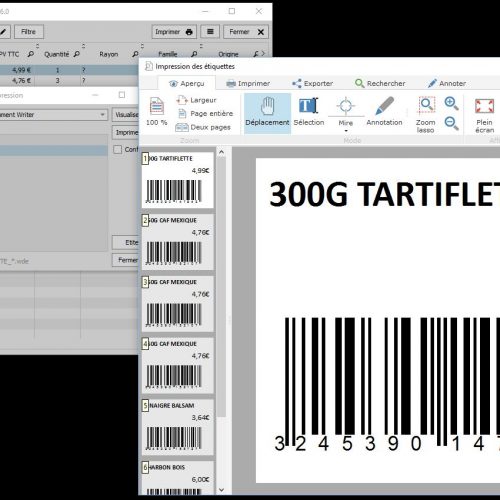Select page 5 thumbnail VINAIGRE BALSAM
500x500 pixels.
pyautogui.click(x=178, y=427)
